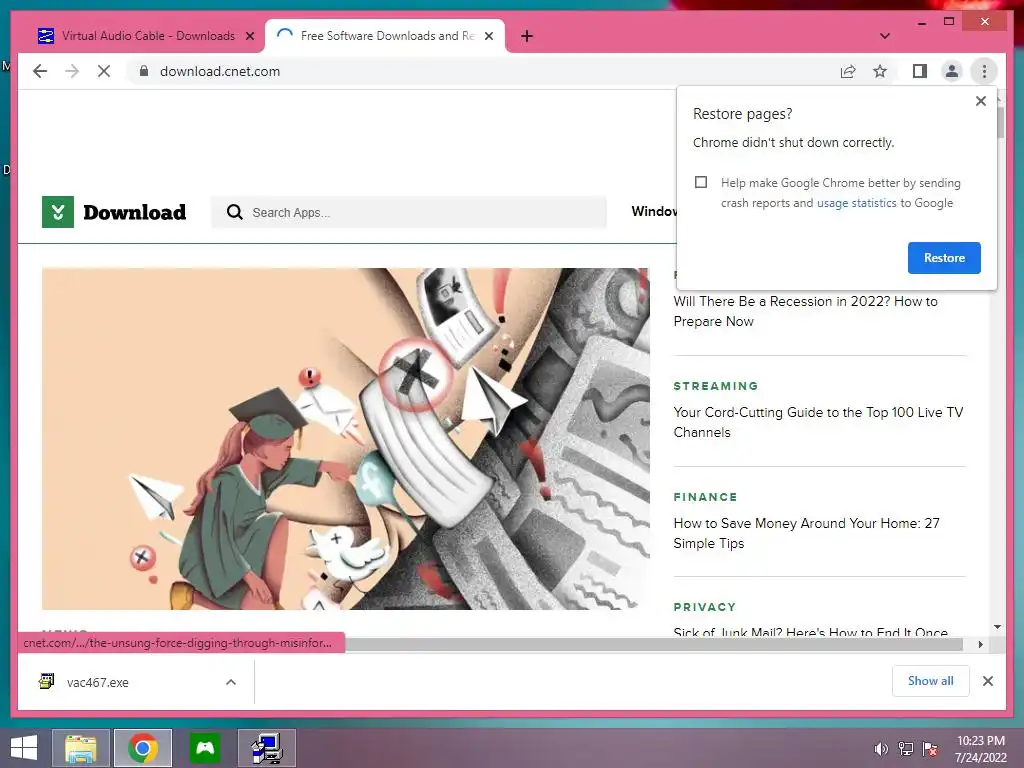
Task: Open the side panel icon
Action: [920, 71]
